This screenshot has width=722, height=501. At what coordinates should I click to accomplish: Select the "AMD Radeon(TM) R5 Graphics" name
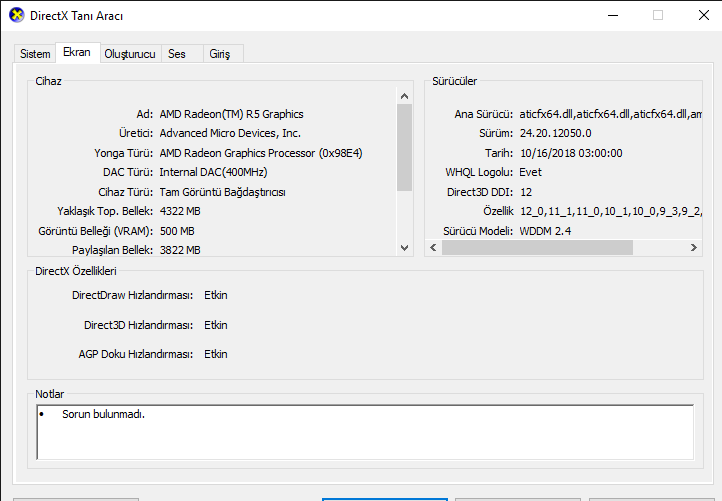(232, 114)
